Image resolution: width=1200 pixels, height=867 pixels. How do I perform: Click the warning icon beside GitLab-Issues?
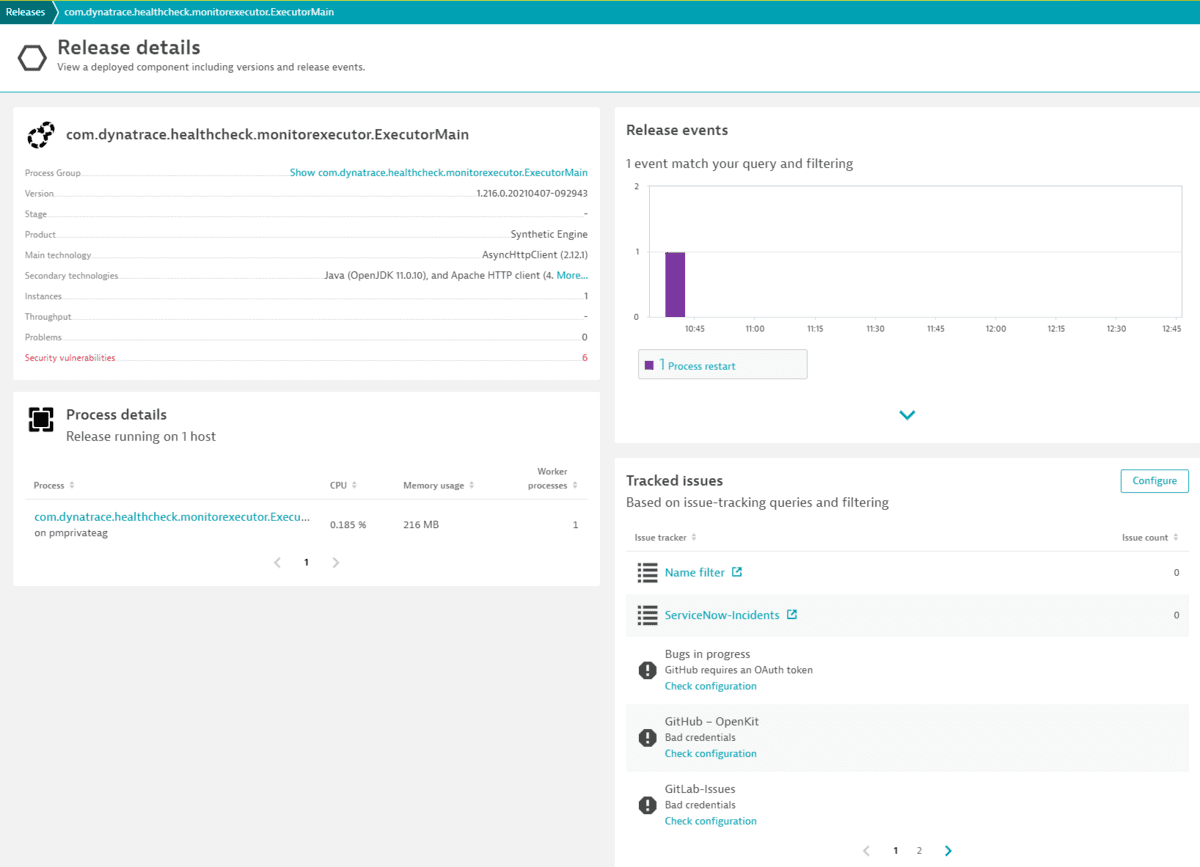(x=648, y=805)
